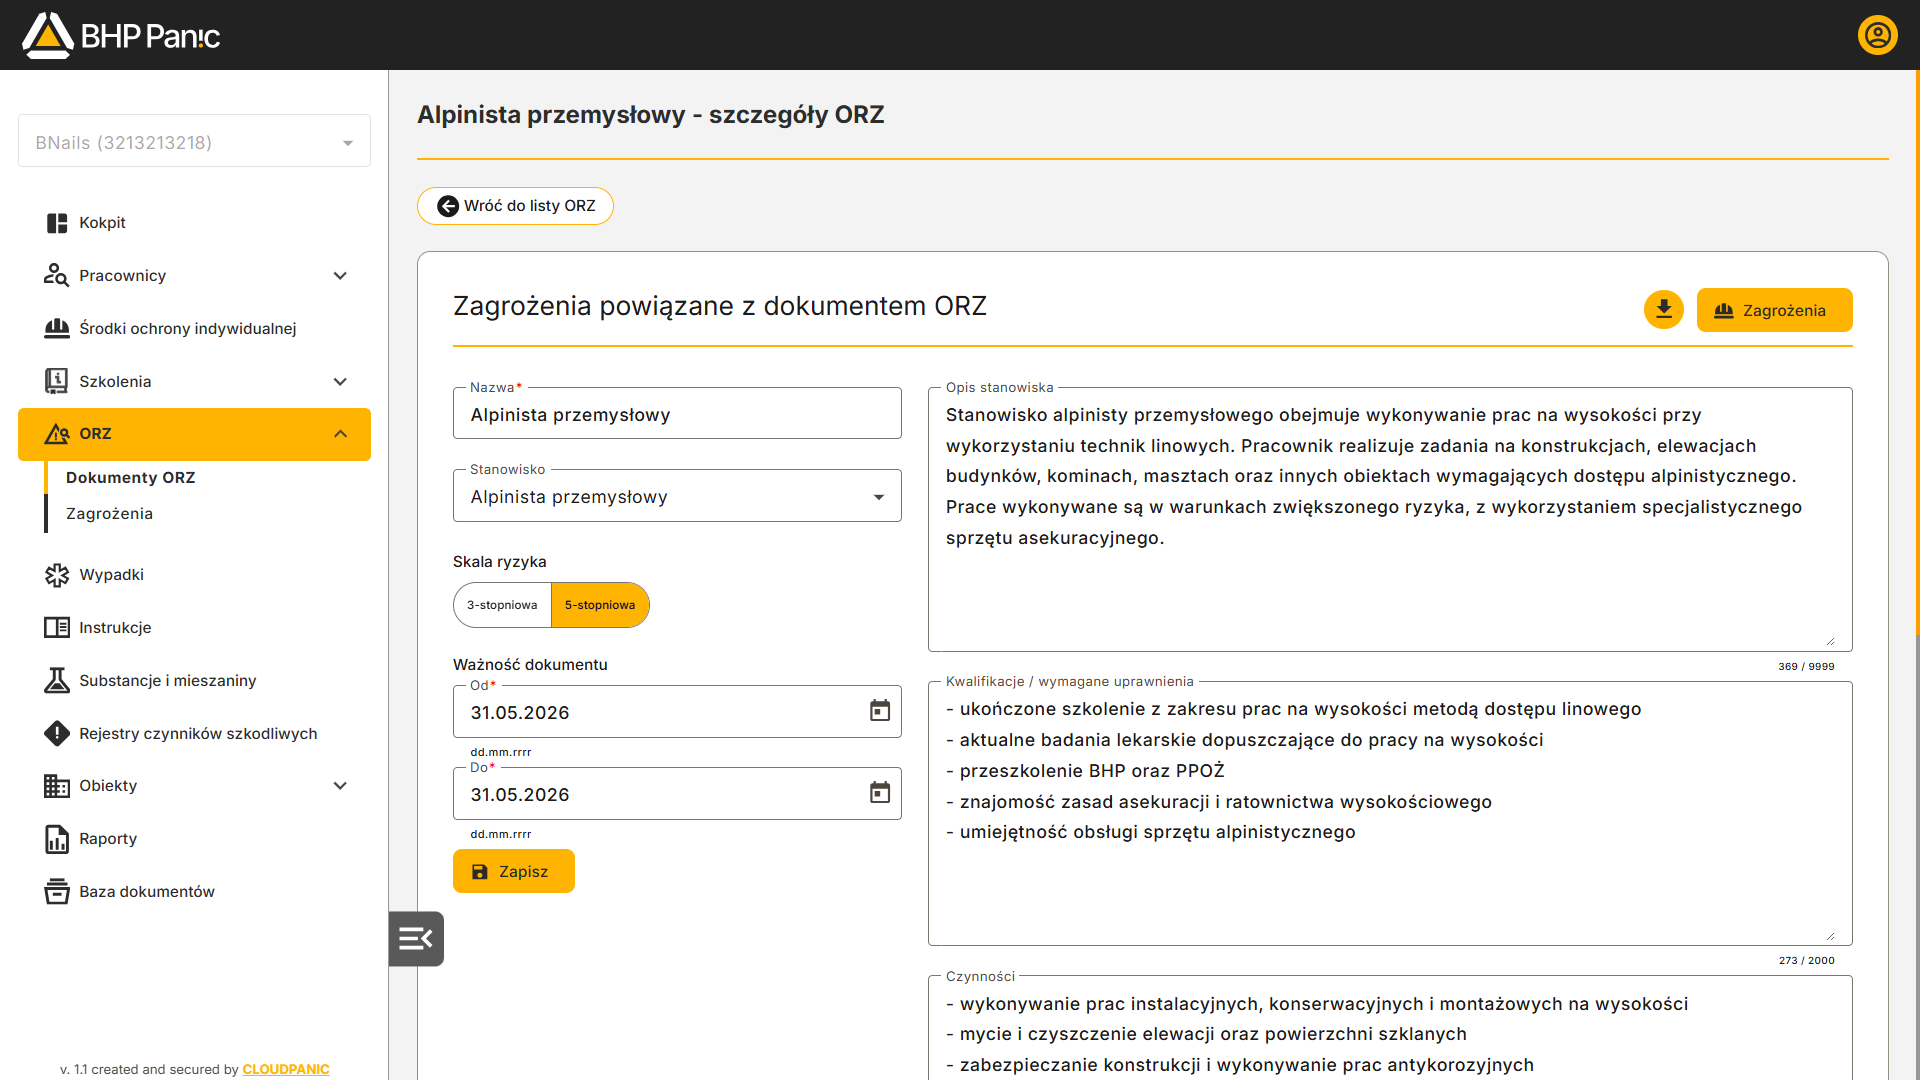The height and width of the screenshot is (1080, 1920).
Task: Click the floppy disk icon in Zapisz
Action: (480, 872)
